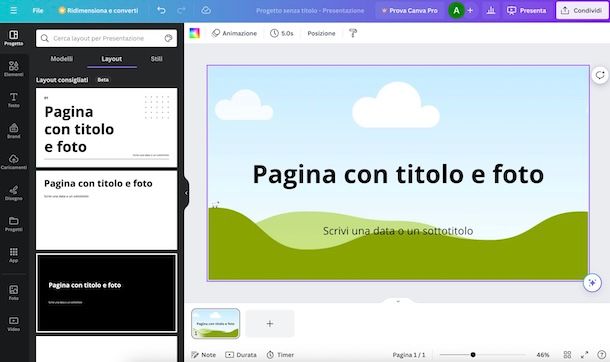
Task: Open the Progetti folder panel
Action: tap(14, 224)
